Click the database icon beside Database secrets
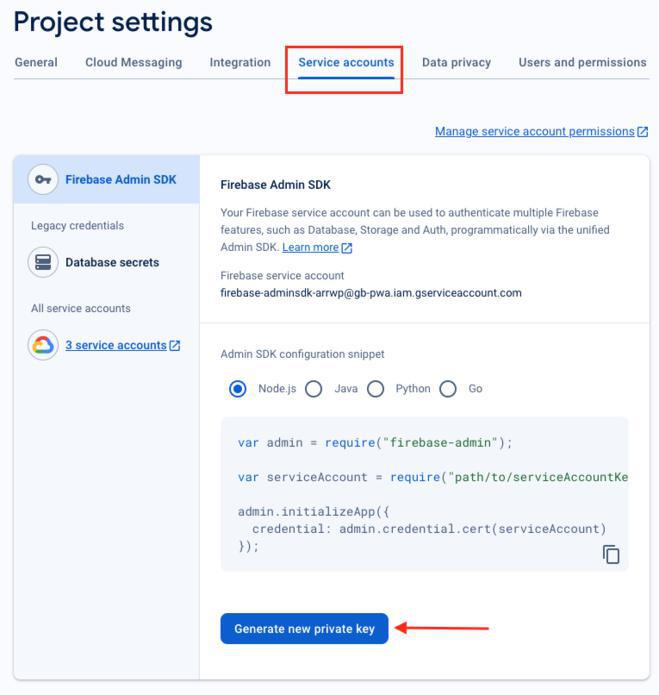Screen dimensions: 659x695 (43, 263)
